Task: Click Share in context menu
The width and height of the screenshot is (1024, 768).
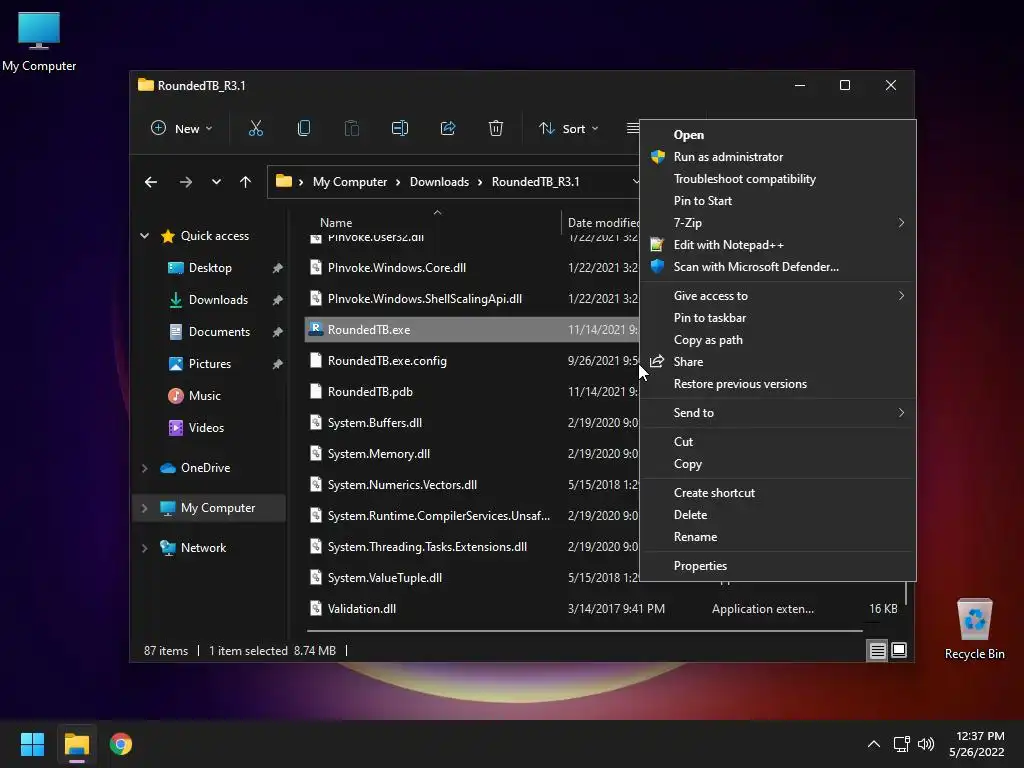Action: (x=778, y=362)
